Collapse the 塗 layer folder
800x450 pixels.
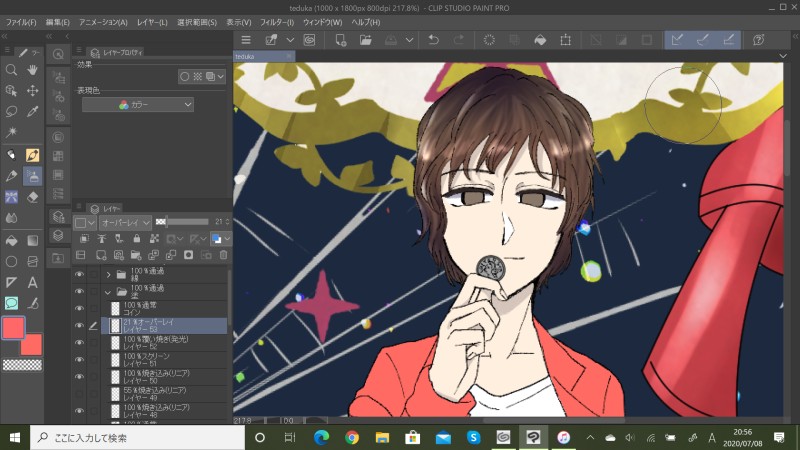pyautogui.click(x=108, y=291)
